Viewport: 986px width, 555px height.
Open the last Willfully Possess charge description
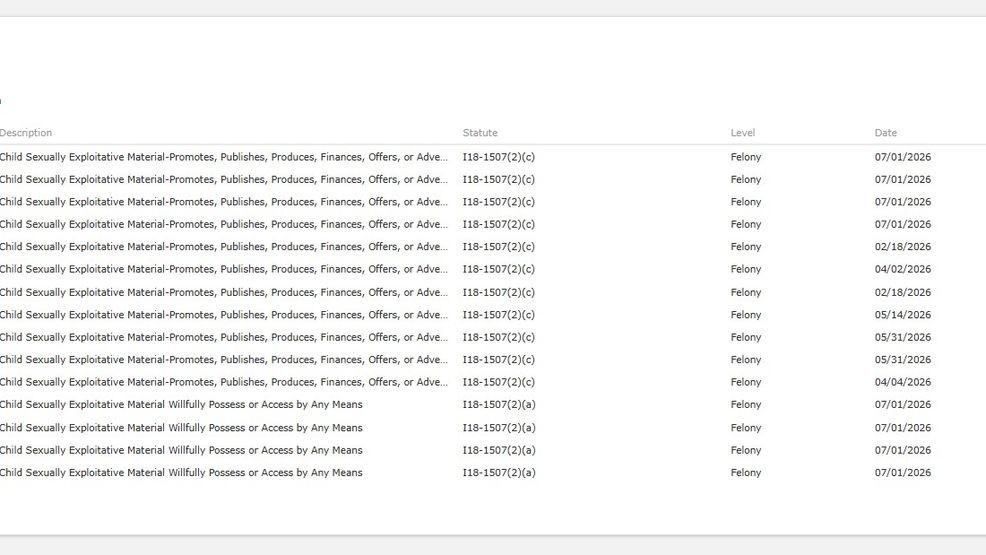pos(181,473)
